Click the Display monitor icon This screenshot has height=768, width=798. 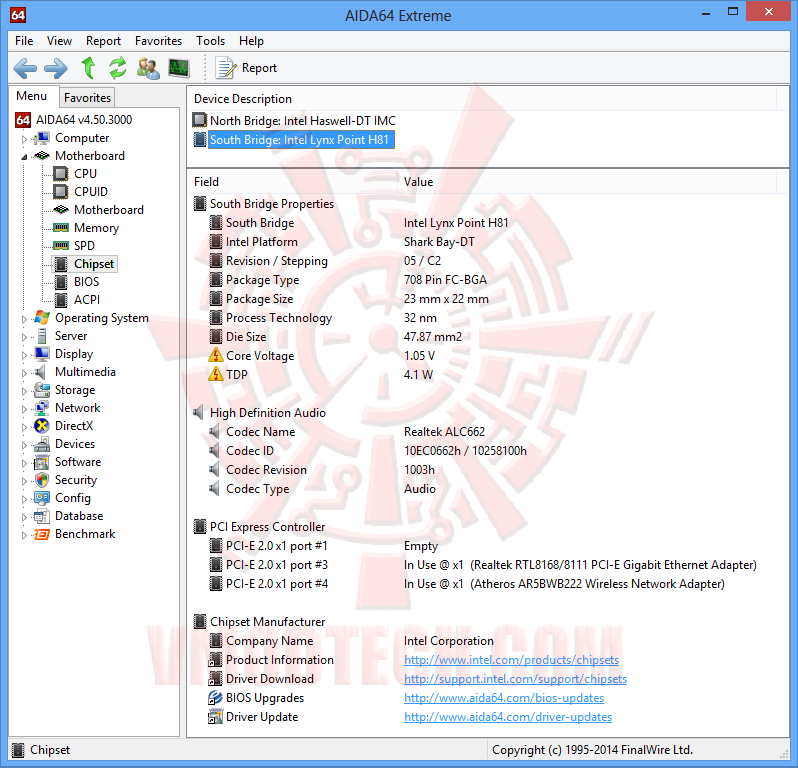(42, 354)
